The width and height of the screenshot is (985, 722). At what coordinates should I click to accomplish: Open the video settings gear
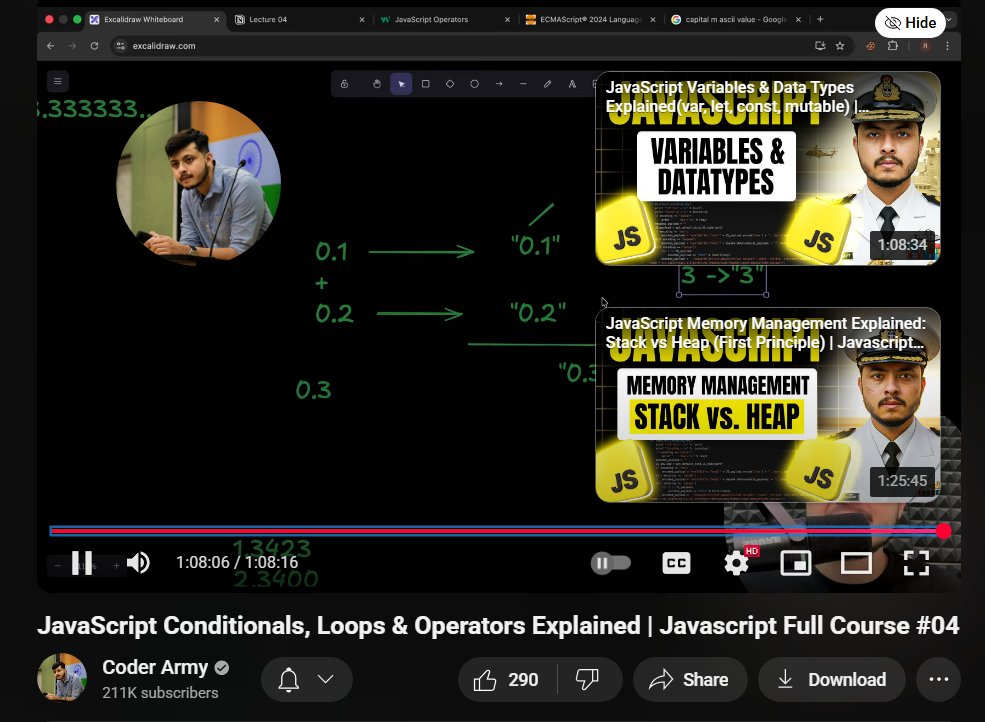pos(736,563)
